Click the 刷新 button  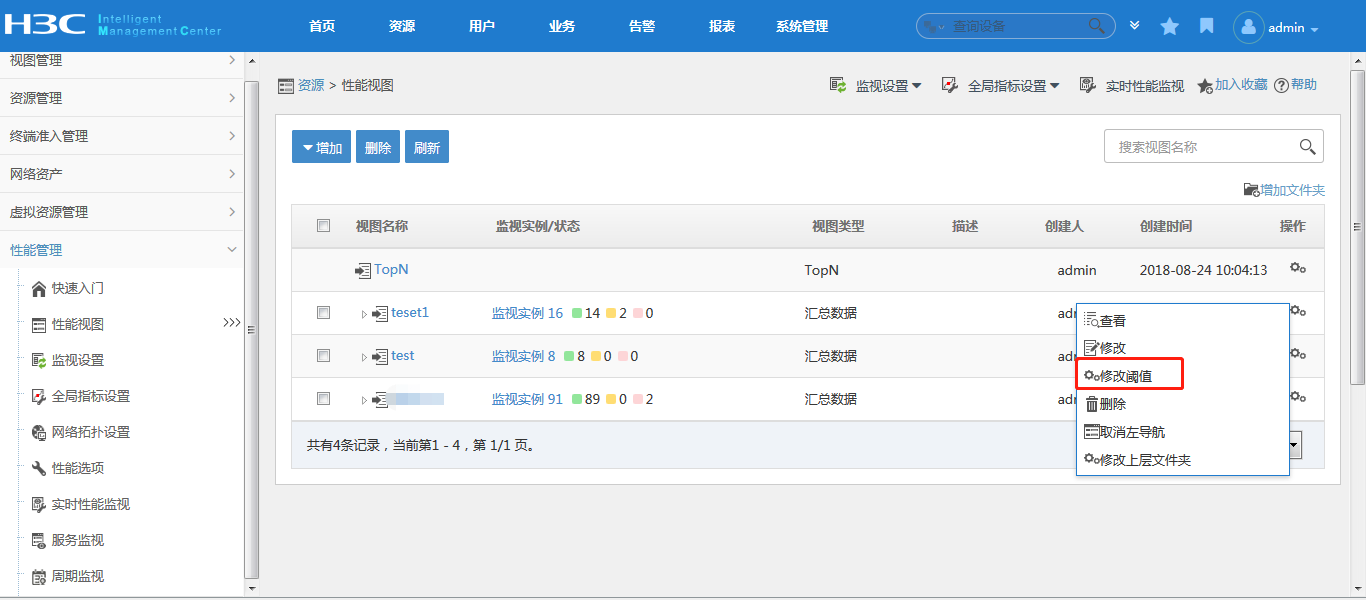(x=427, y=147)
